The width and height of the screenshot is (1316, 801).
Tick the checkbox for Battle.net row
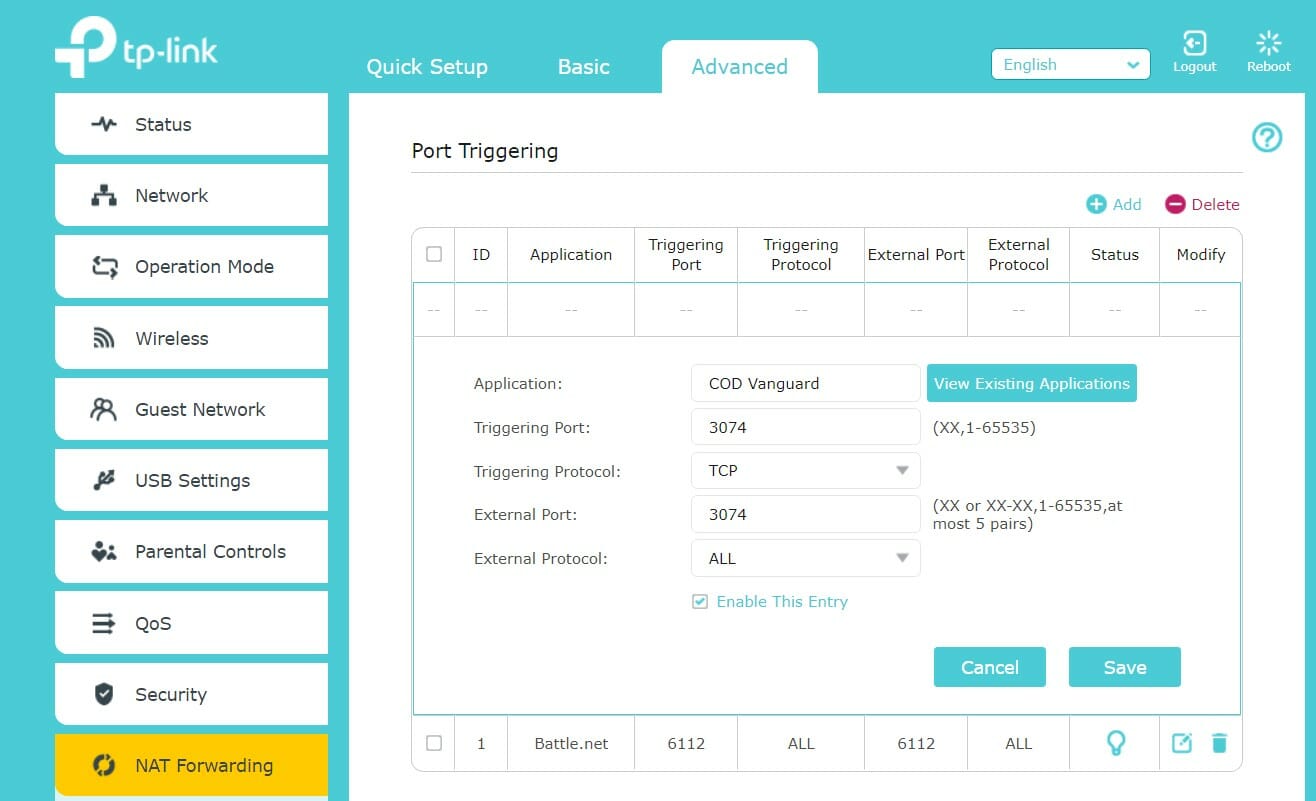(x=434, y=743)
